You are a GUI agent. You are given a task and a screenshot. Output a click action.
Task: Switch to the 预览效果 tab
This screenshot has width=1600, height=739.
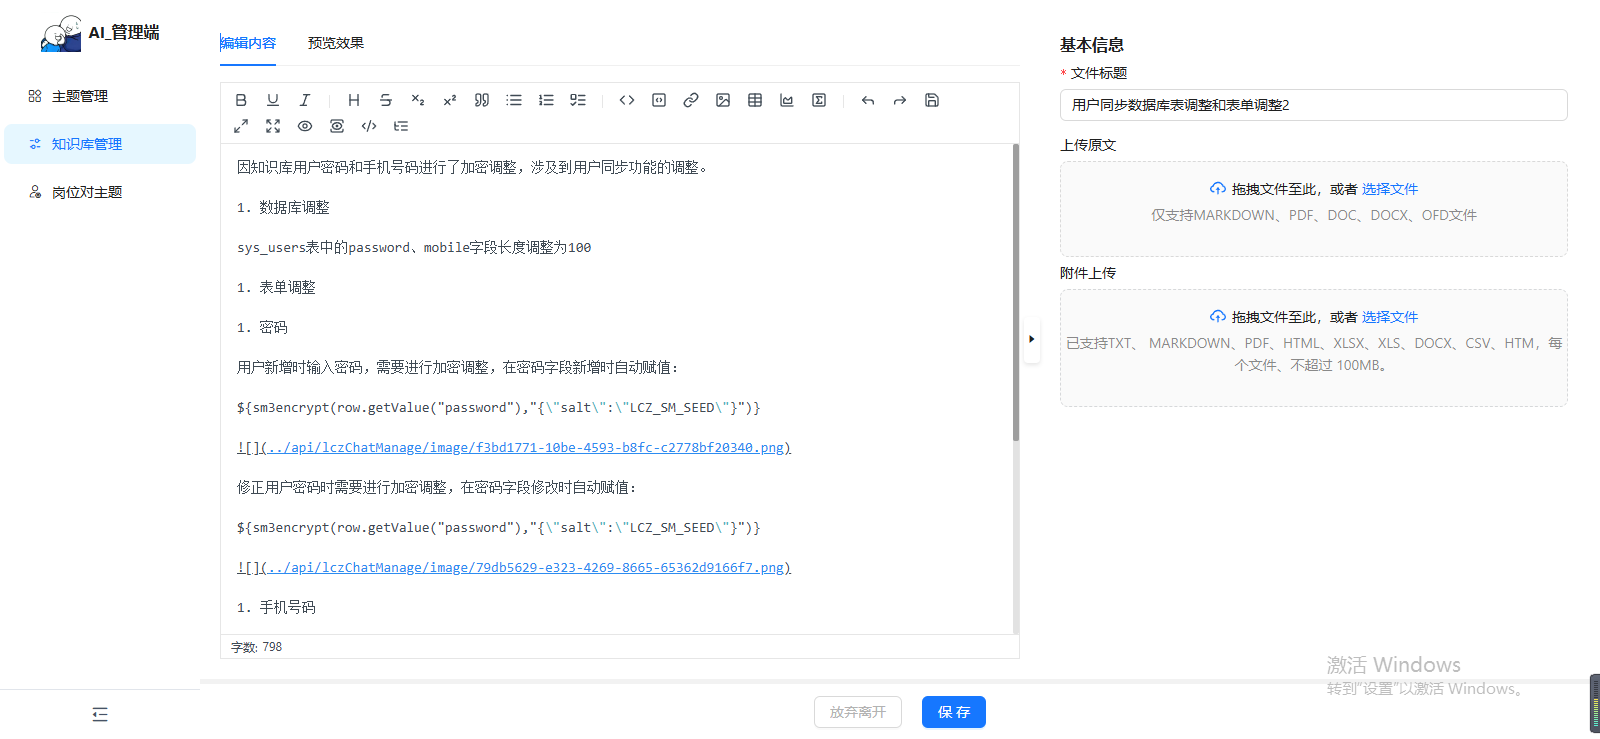[x=336, y=43]
